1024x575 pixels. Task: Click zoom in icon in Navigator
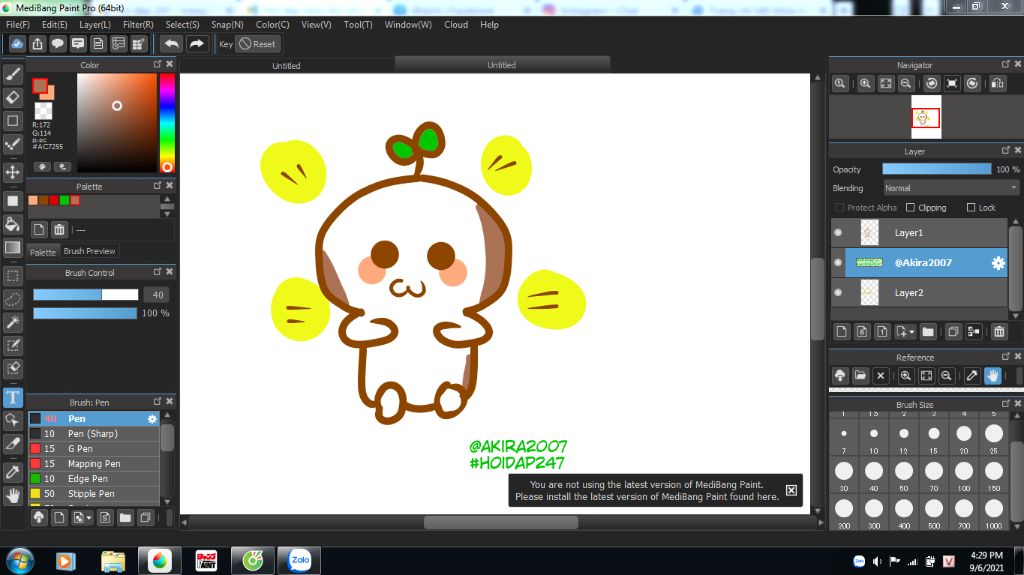click(x=865, y=84)
